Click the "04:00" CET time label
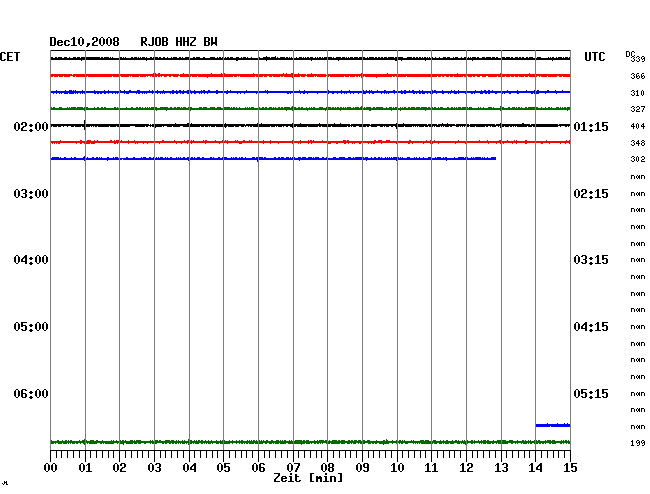The height and width of the screenshot is (494, 650). [31, 260]
